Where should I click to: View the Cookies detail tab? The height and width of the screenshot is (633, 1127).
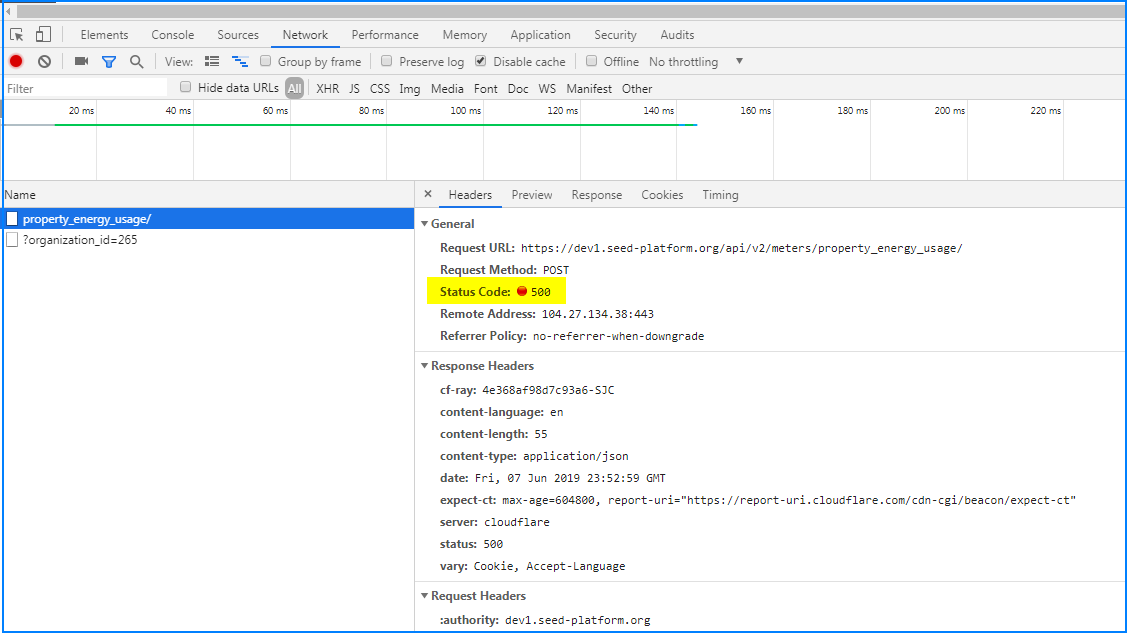662,195
